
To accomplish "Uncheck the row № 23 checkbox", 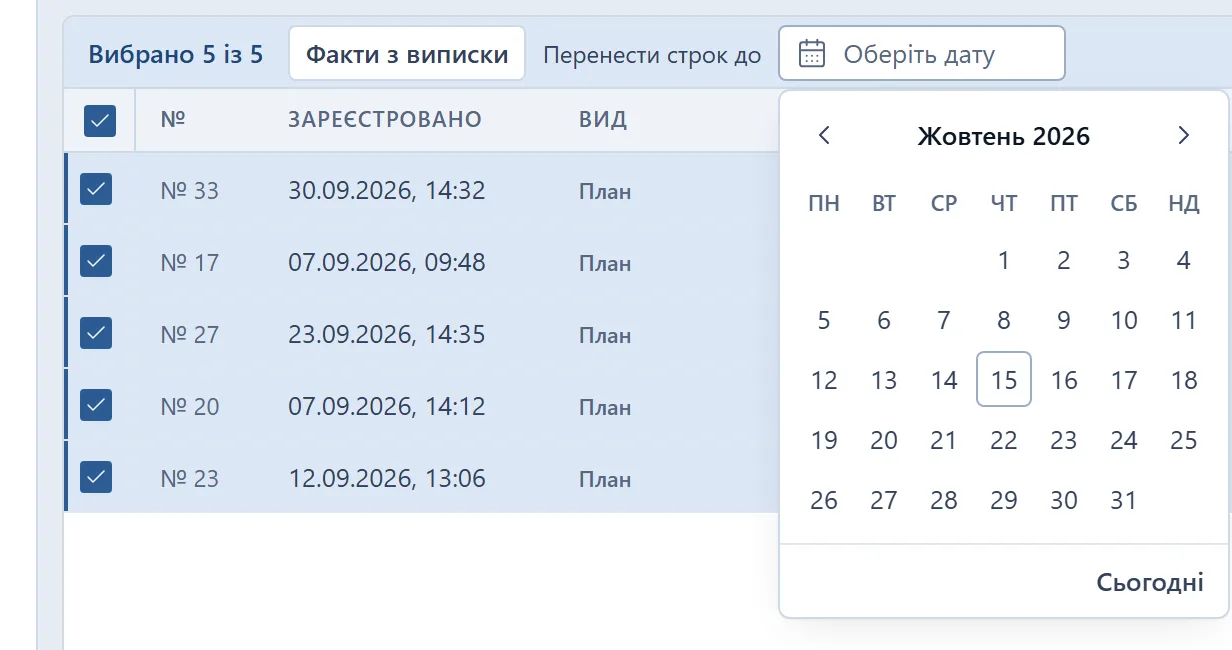I will point(96,477).
